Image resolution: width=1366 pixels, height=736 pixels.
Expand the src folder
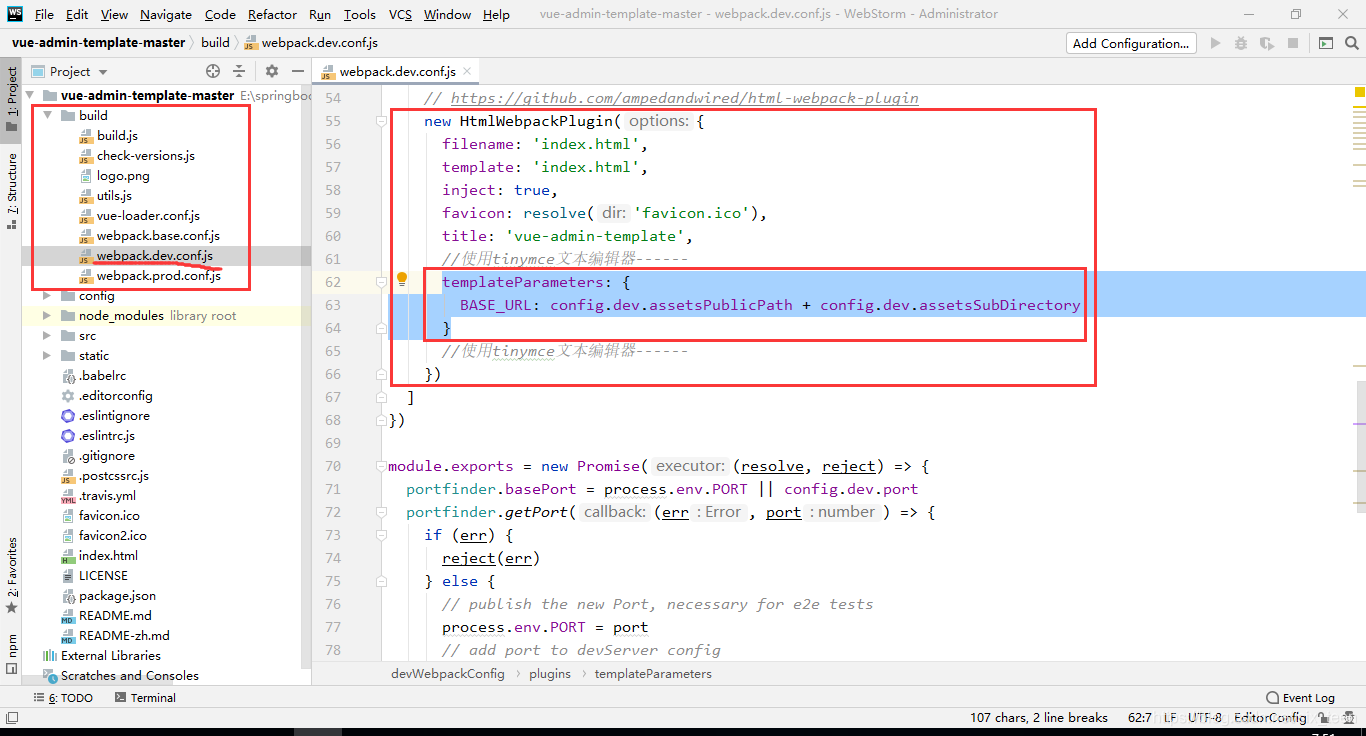click(47, 336)
